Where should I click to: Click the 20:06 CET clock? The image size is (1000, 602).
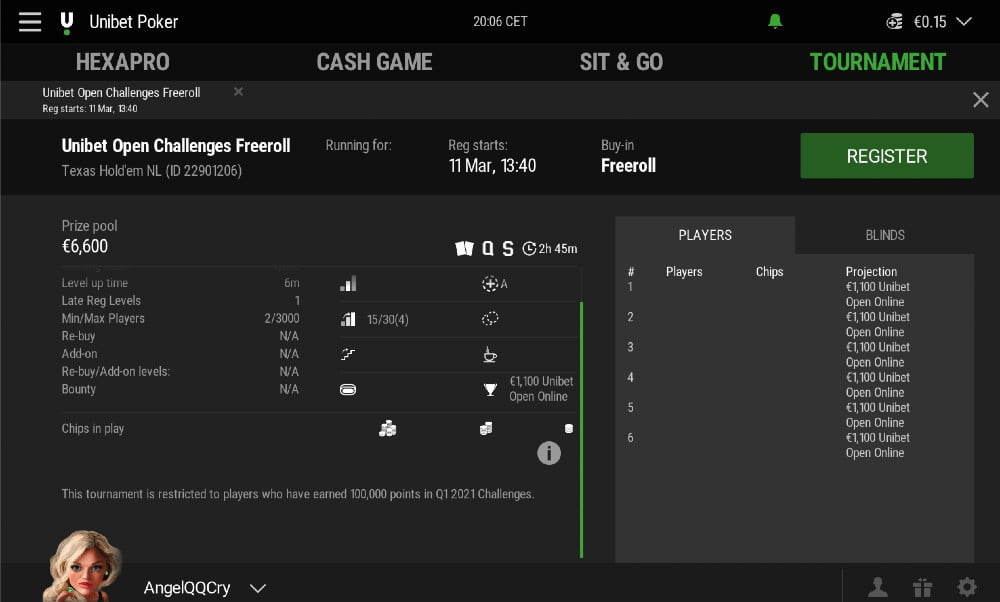[500, 22]
